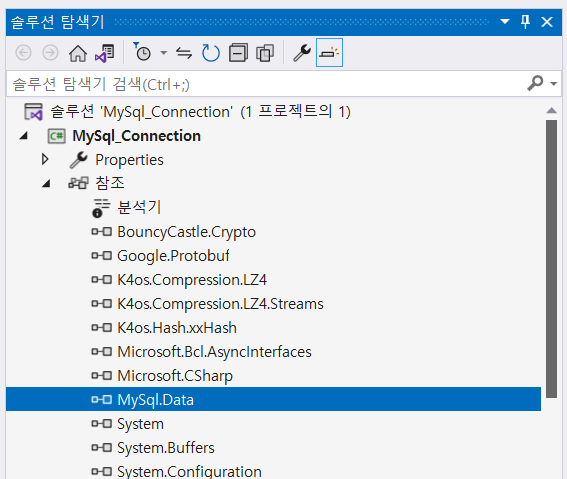This screenshot has height=479, width=567.
Task: Click the Forward navigation arrow
Action: click(50, 53)
